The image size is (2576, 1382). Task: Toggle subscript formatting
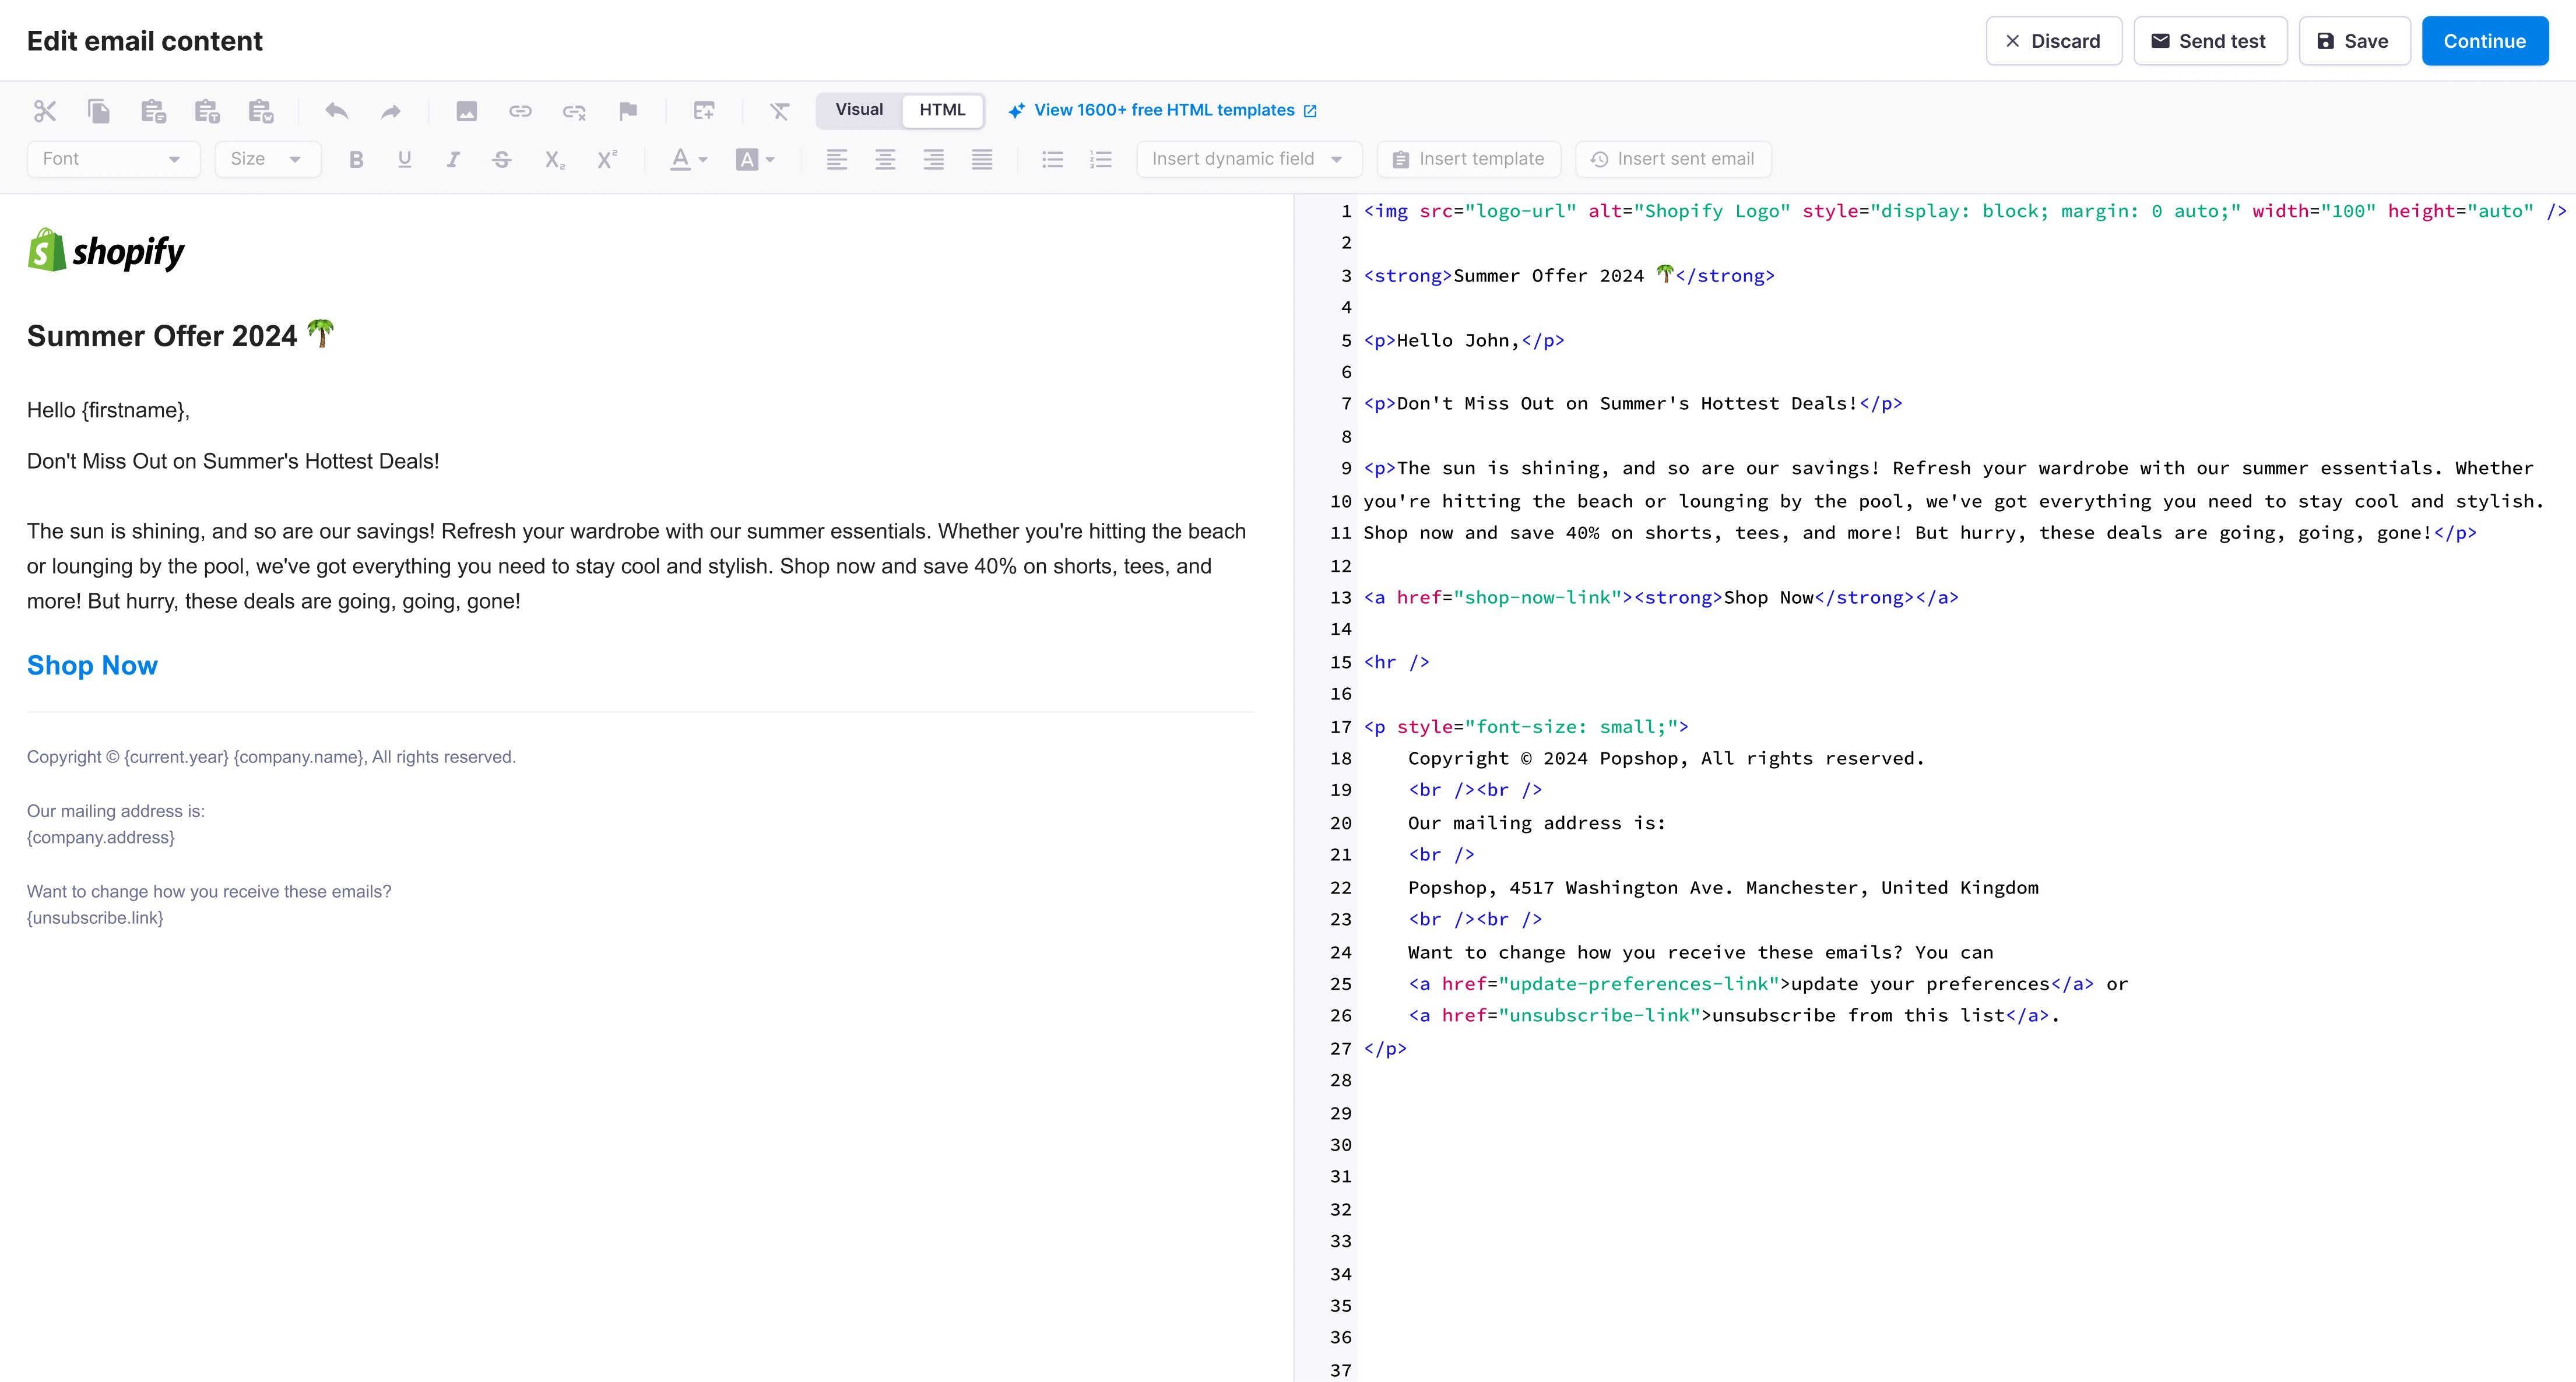pyautogui.click(x=555, y=159)
